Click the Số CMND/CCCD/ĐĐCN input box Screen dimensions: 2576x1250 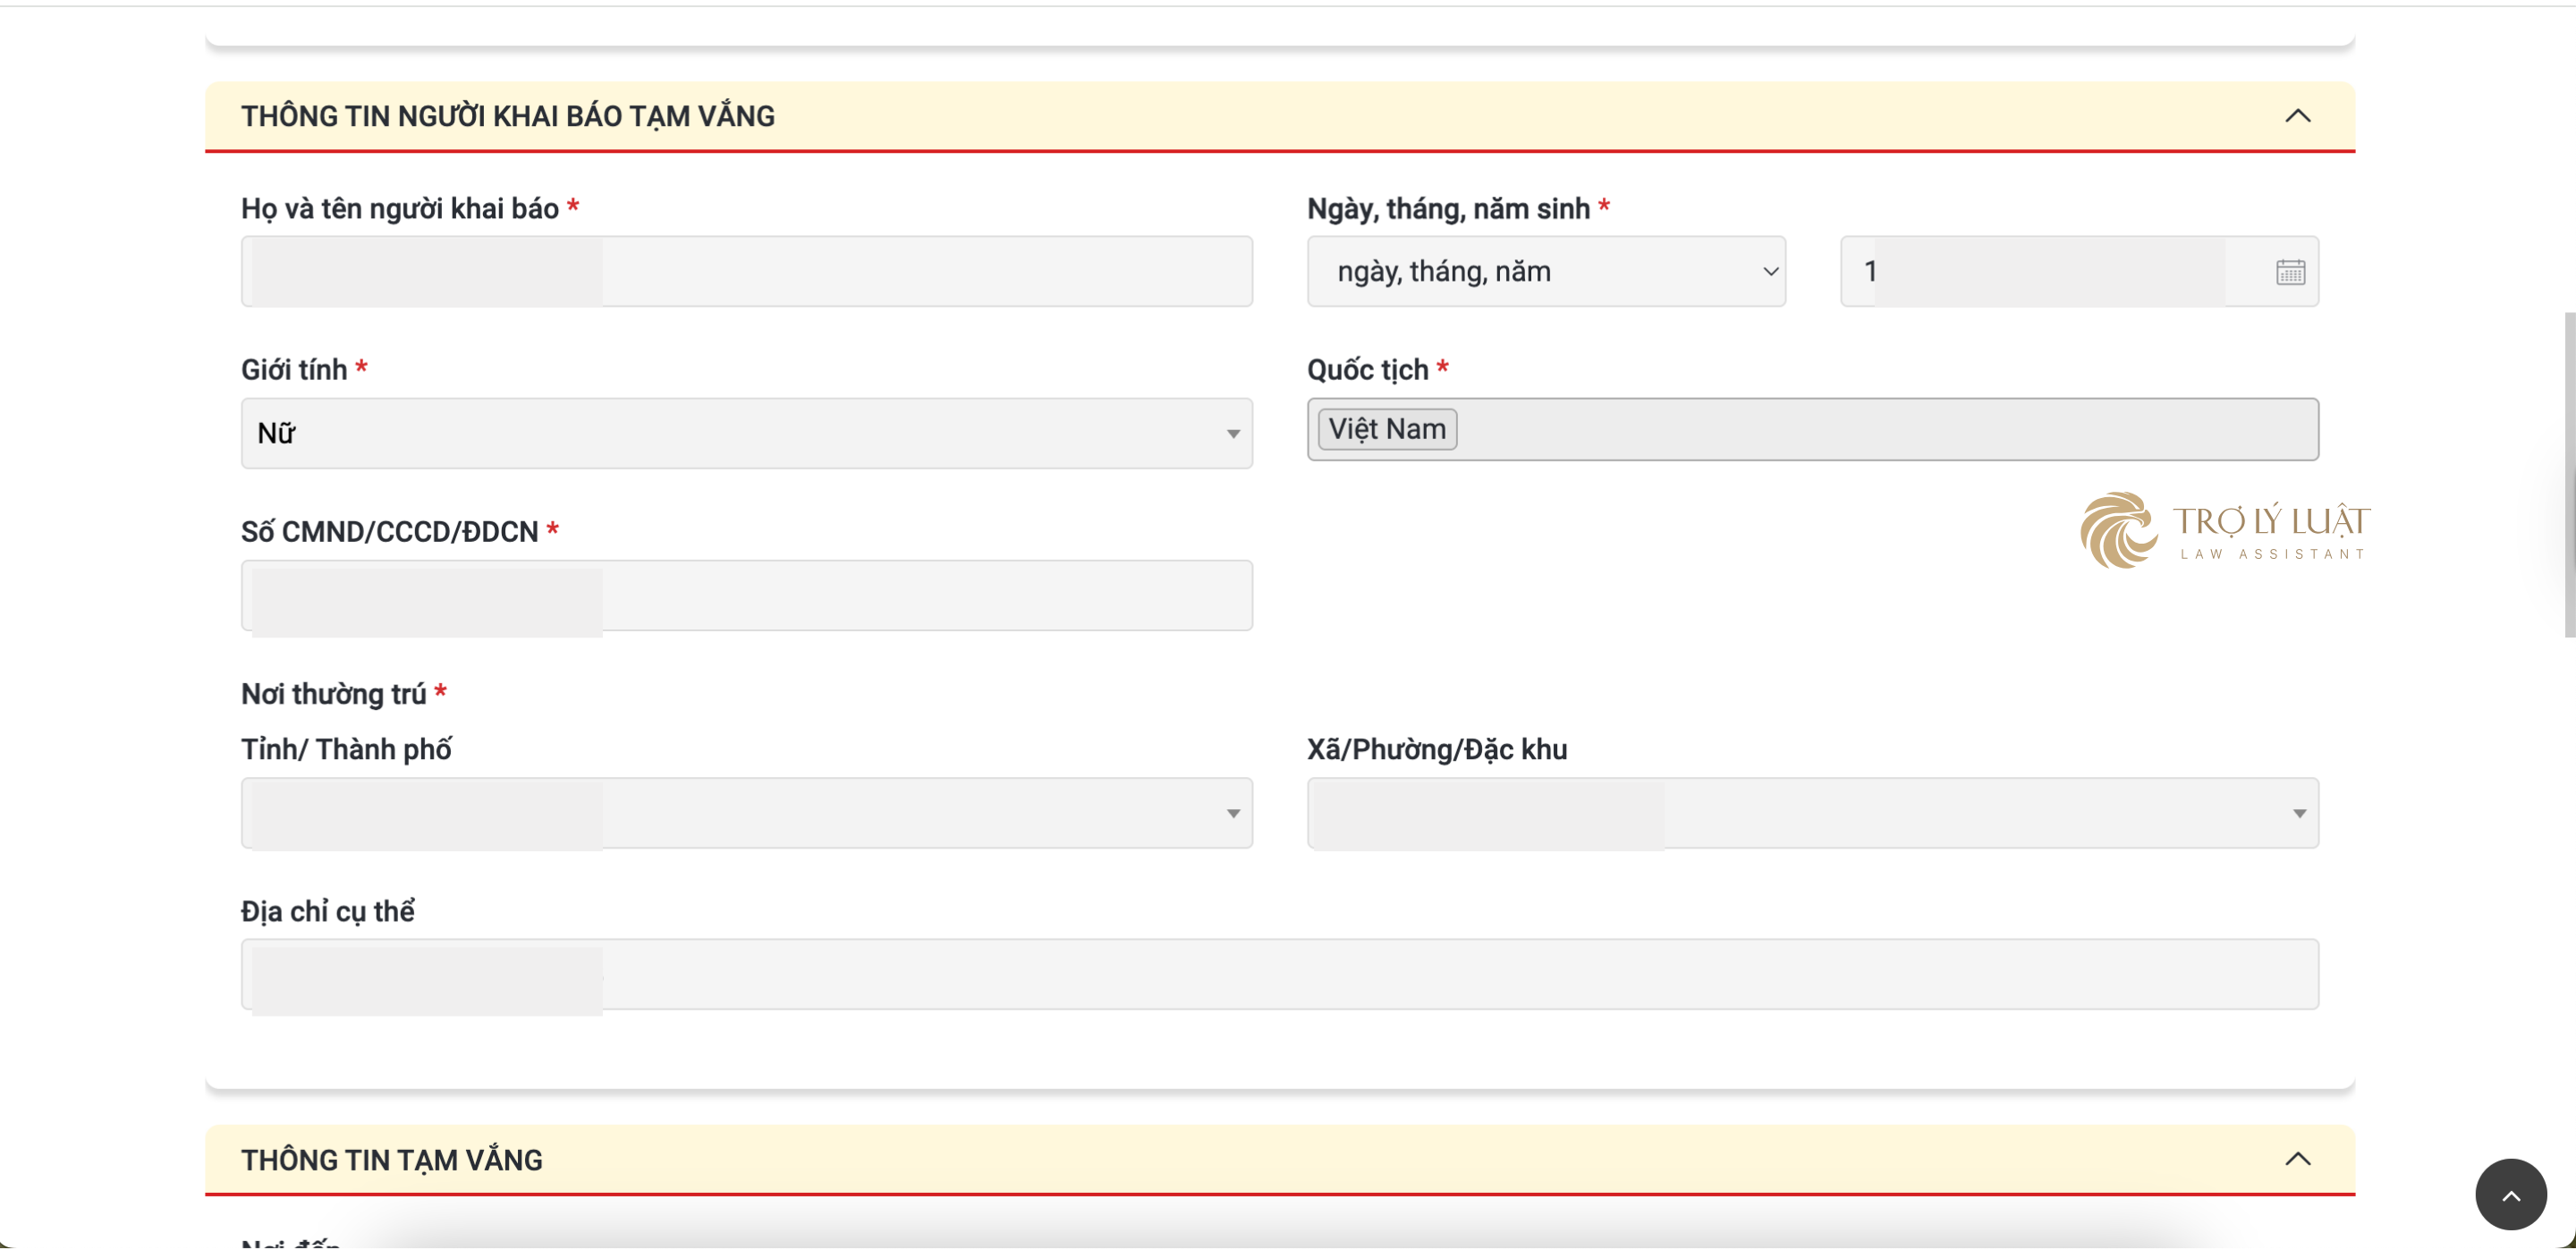tap(745, 596)
